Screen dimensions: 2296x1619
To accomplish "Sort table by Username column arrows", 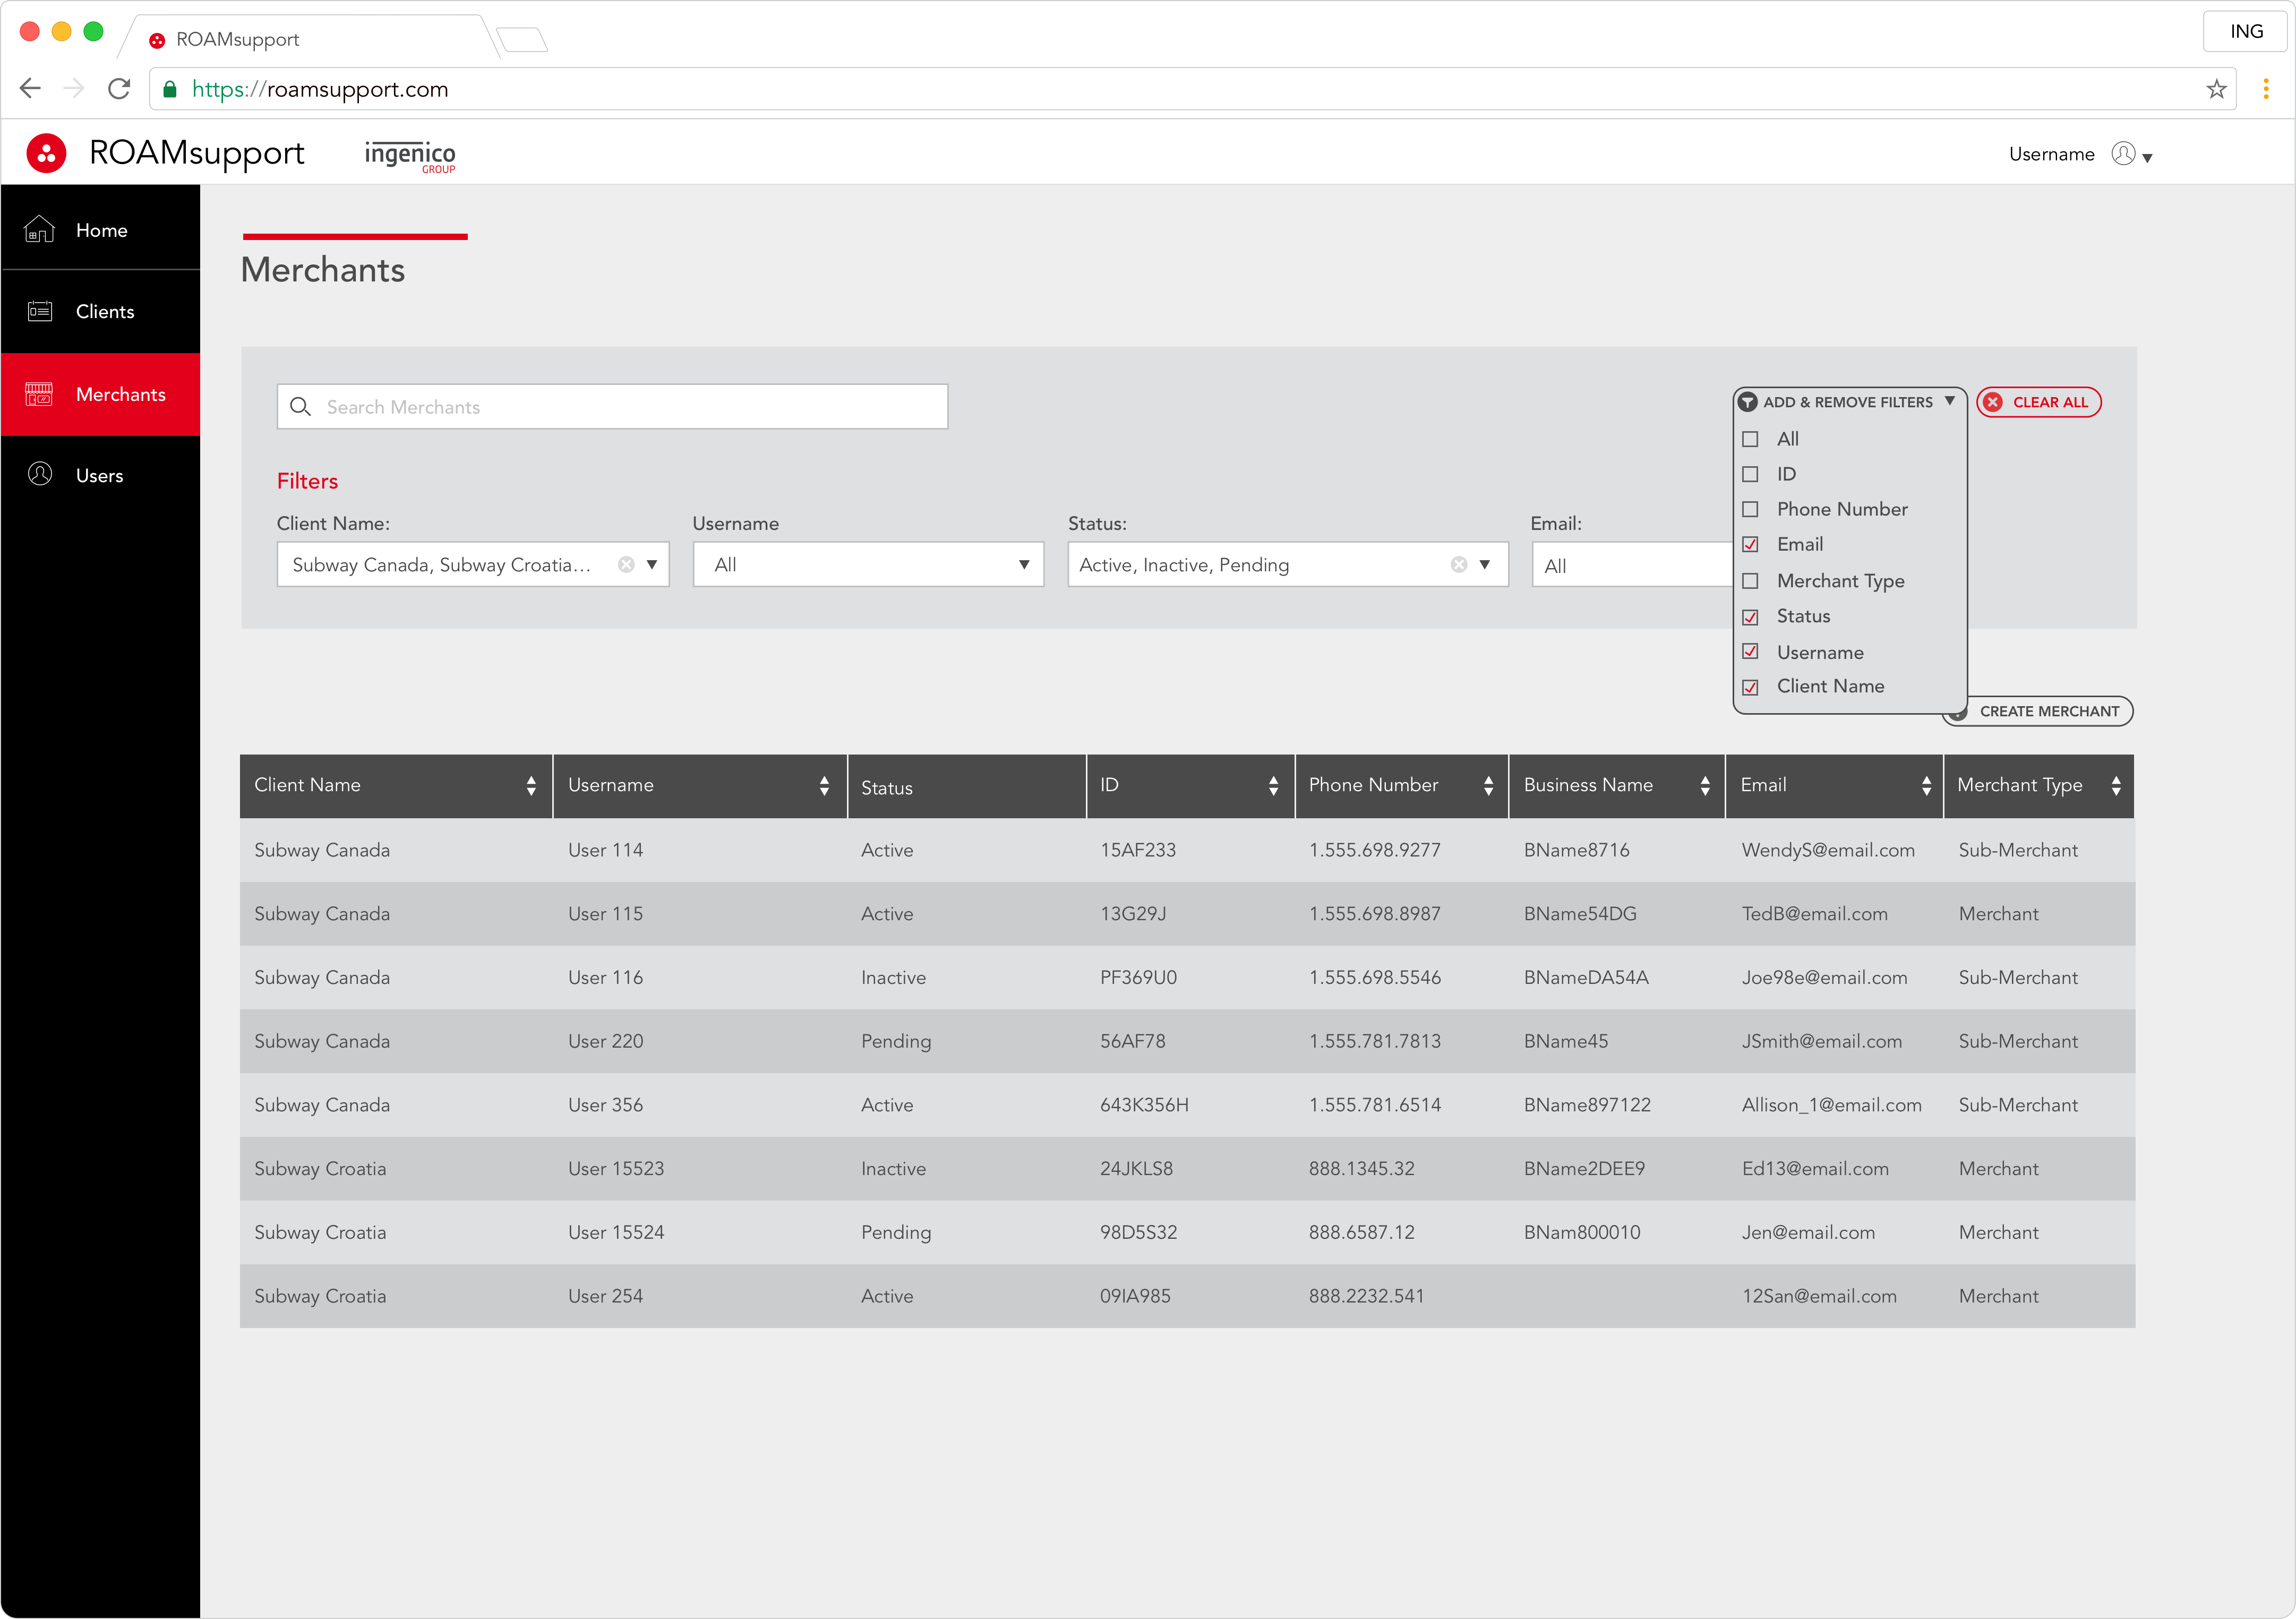I will pos(824,786).
